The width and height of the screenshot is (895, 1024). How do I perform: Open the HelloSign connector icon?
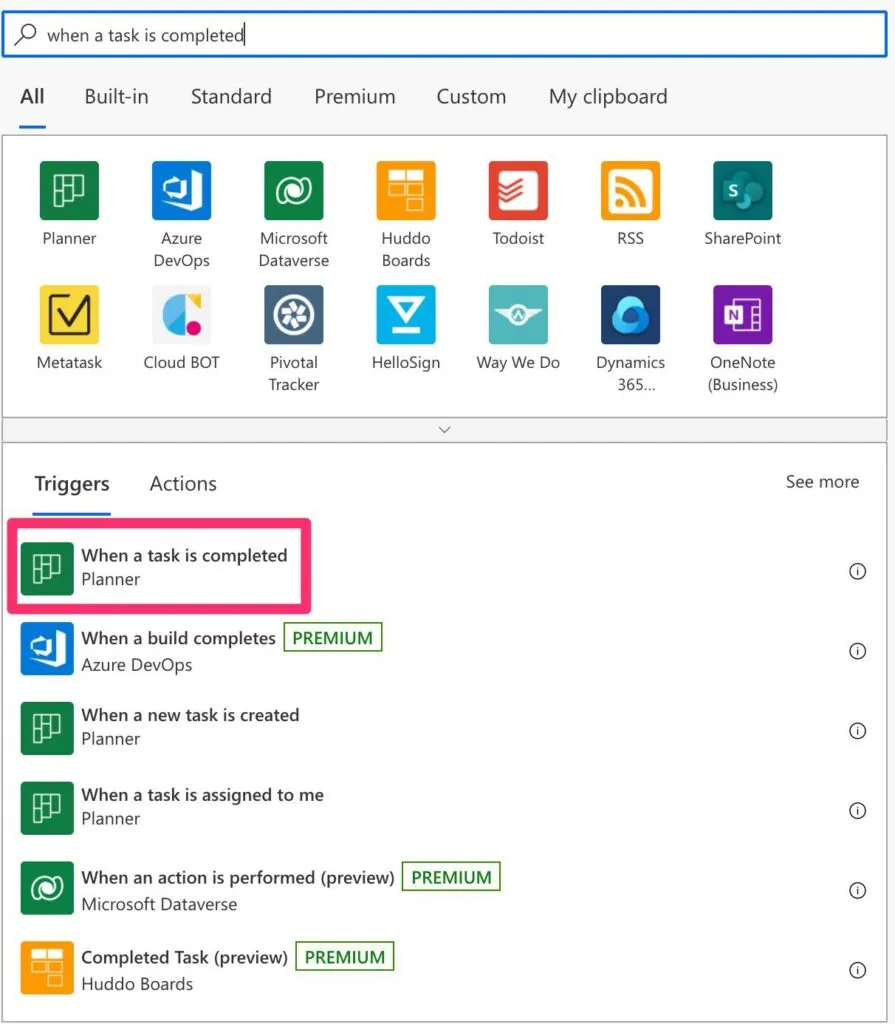click(x=406, y=315)
